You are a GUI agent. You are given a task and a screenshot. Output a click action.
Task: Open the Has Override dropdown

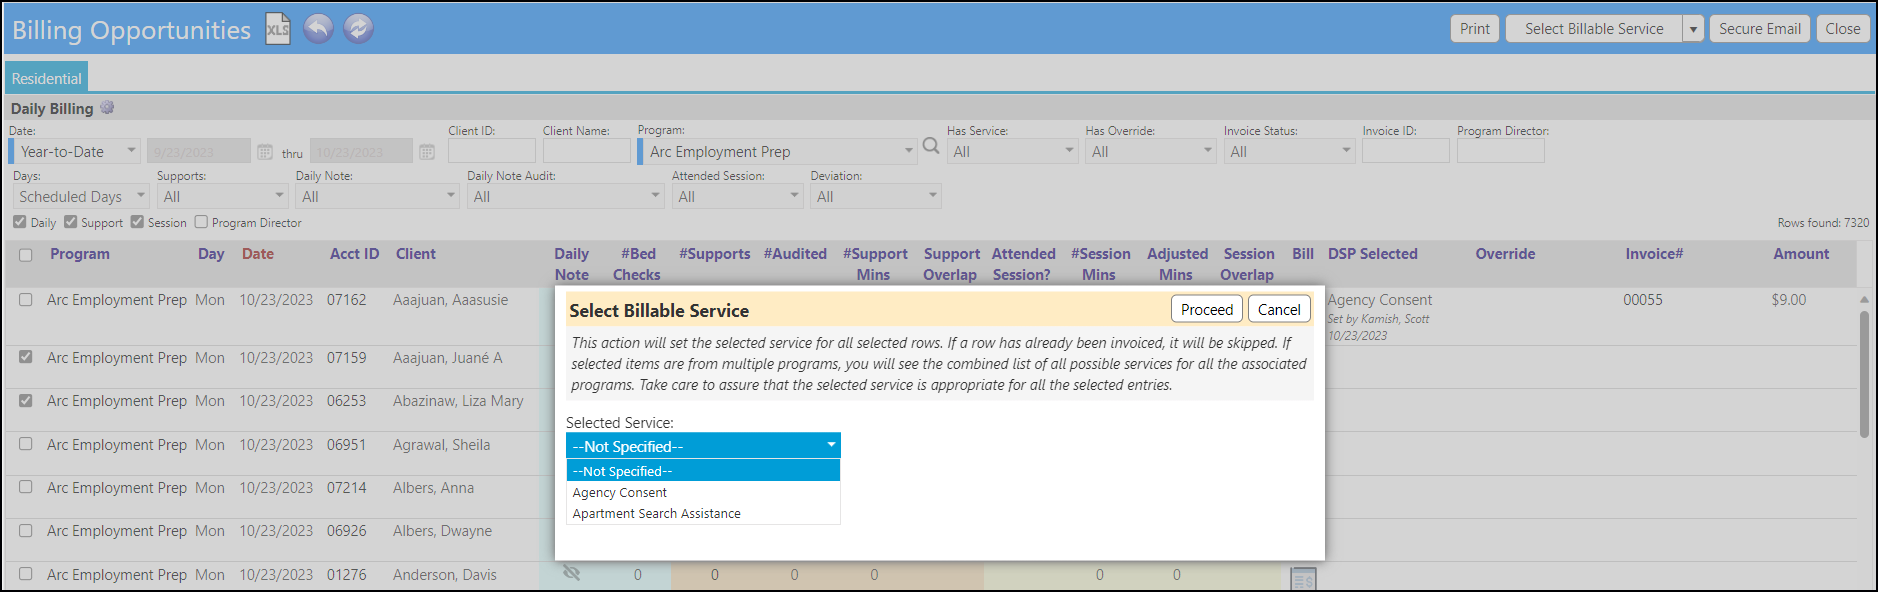coord(1150,151)
